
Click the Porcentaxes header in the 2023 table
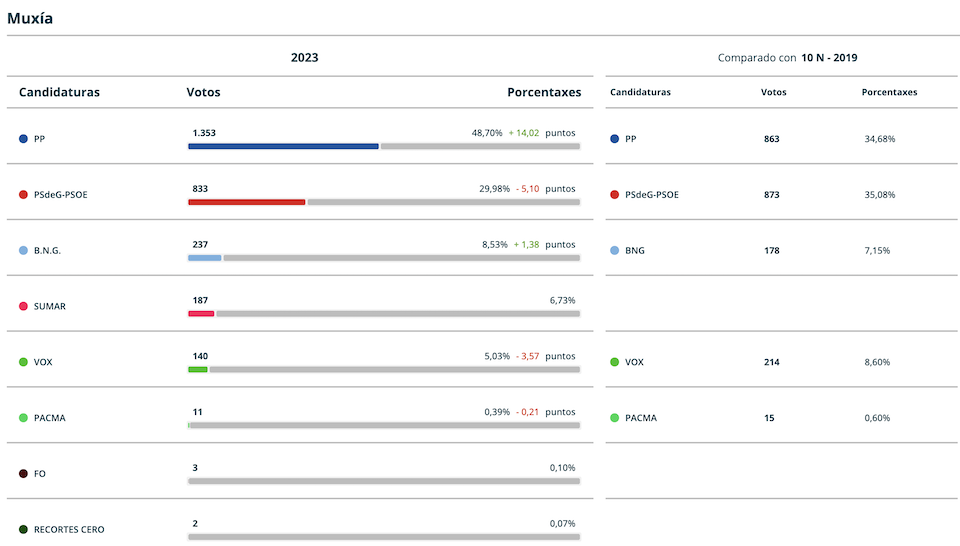[x=544, y=92]
